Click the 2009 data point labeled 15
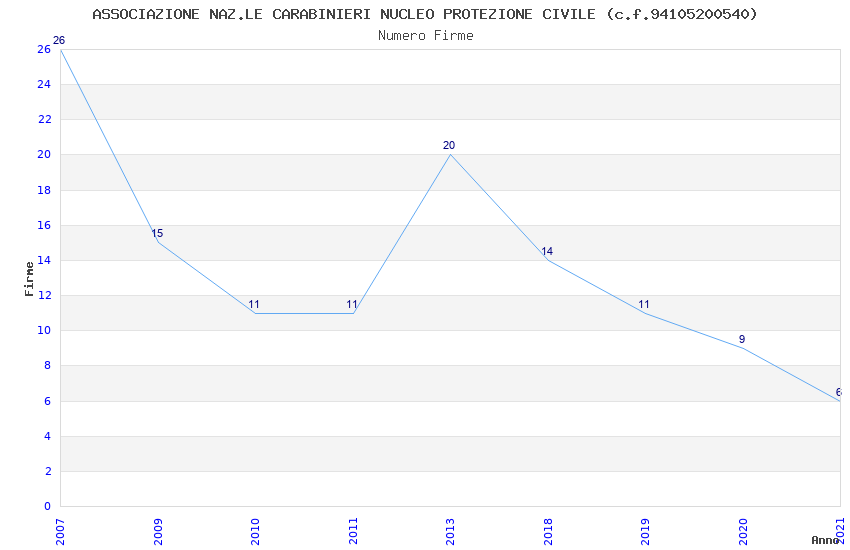 pyautogui.click(x=158, y=242)
